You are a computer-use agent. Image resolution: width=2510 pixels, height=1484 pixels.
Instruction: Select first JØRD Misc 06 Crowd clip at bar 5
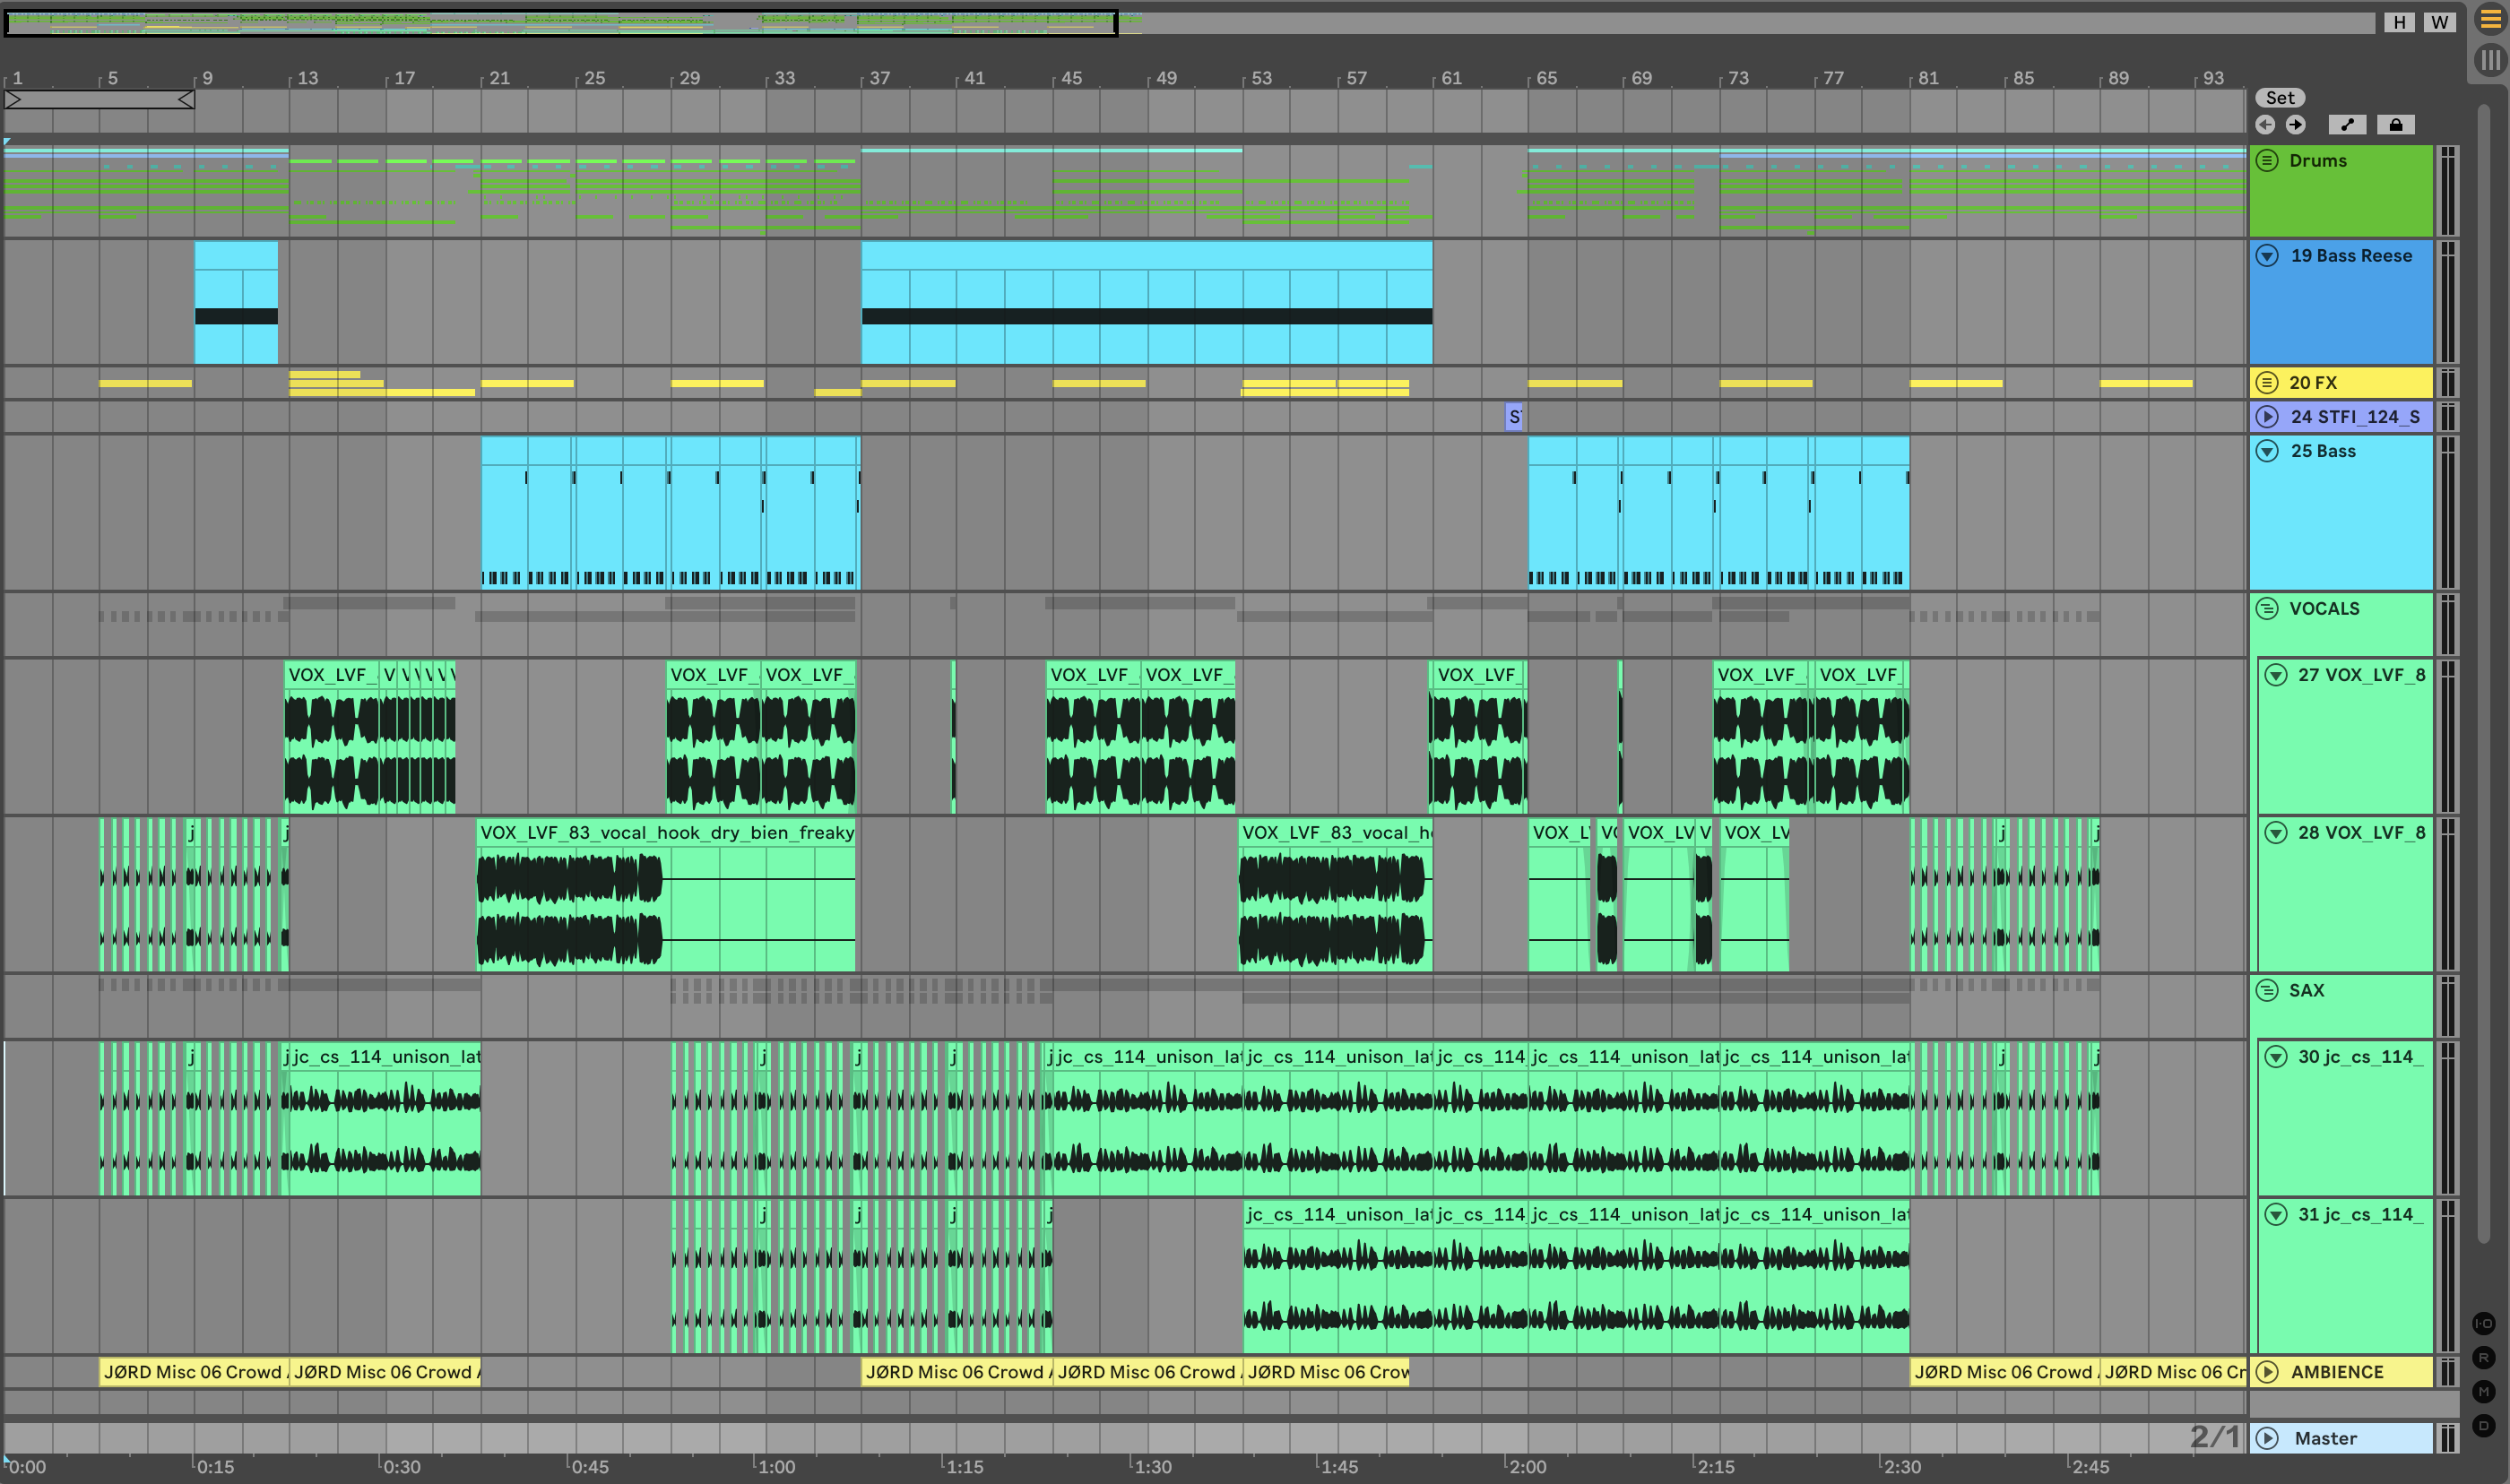[194, 1372]
